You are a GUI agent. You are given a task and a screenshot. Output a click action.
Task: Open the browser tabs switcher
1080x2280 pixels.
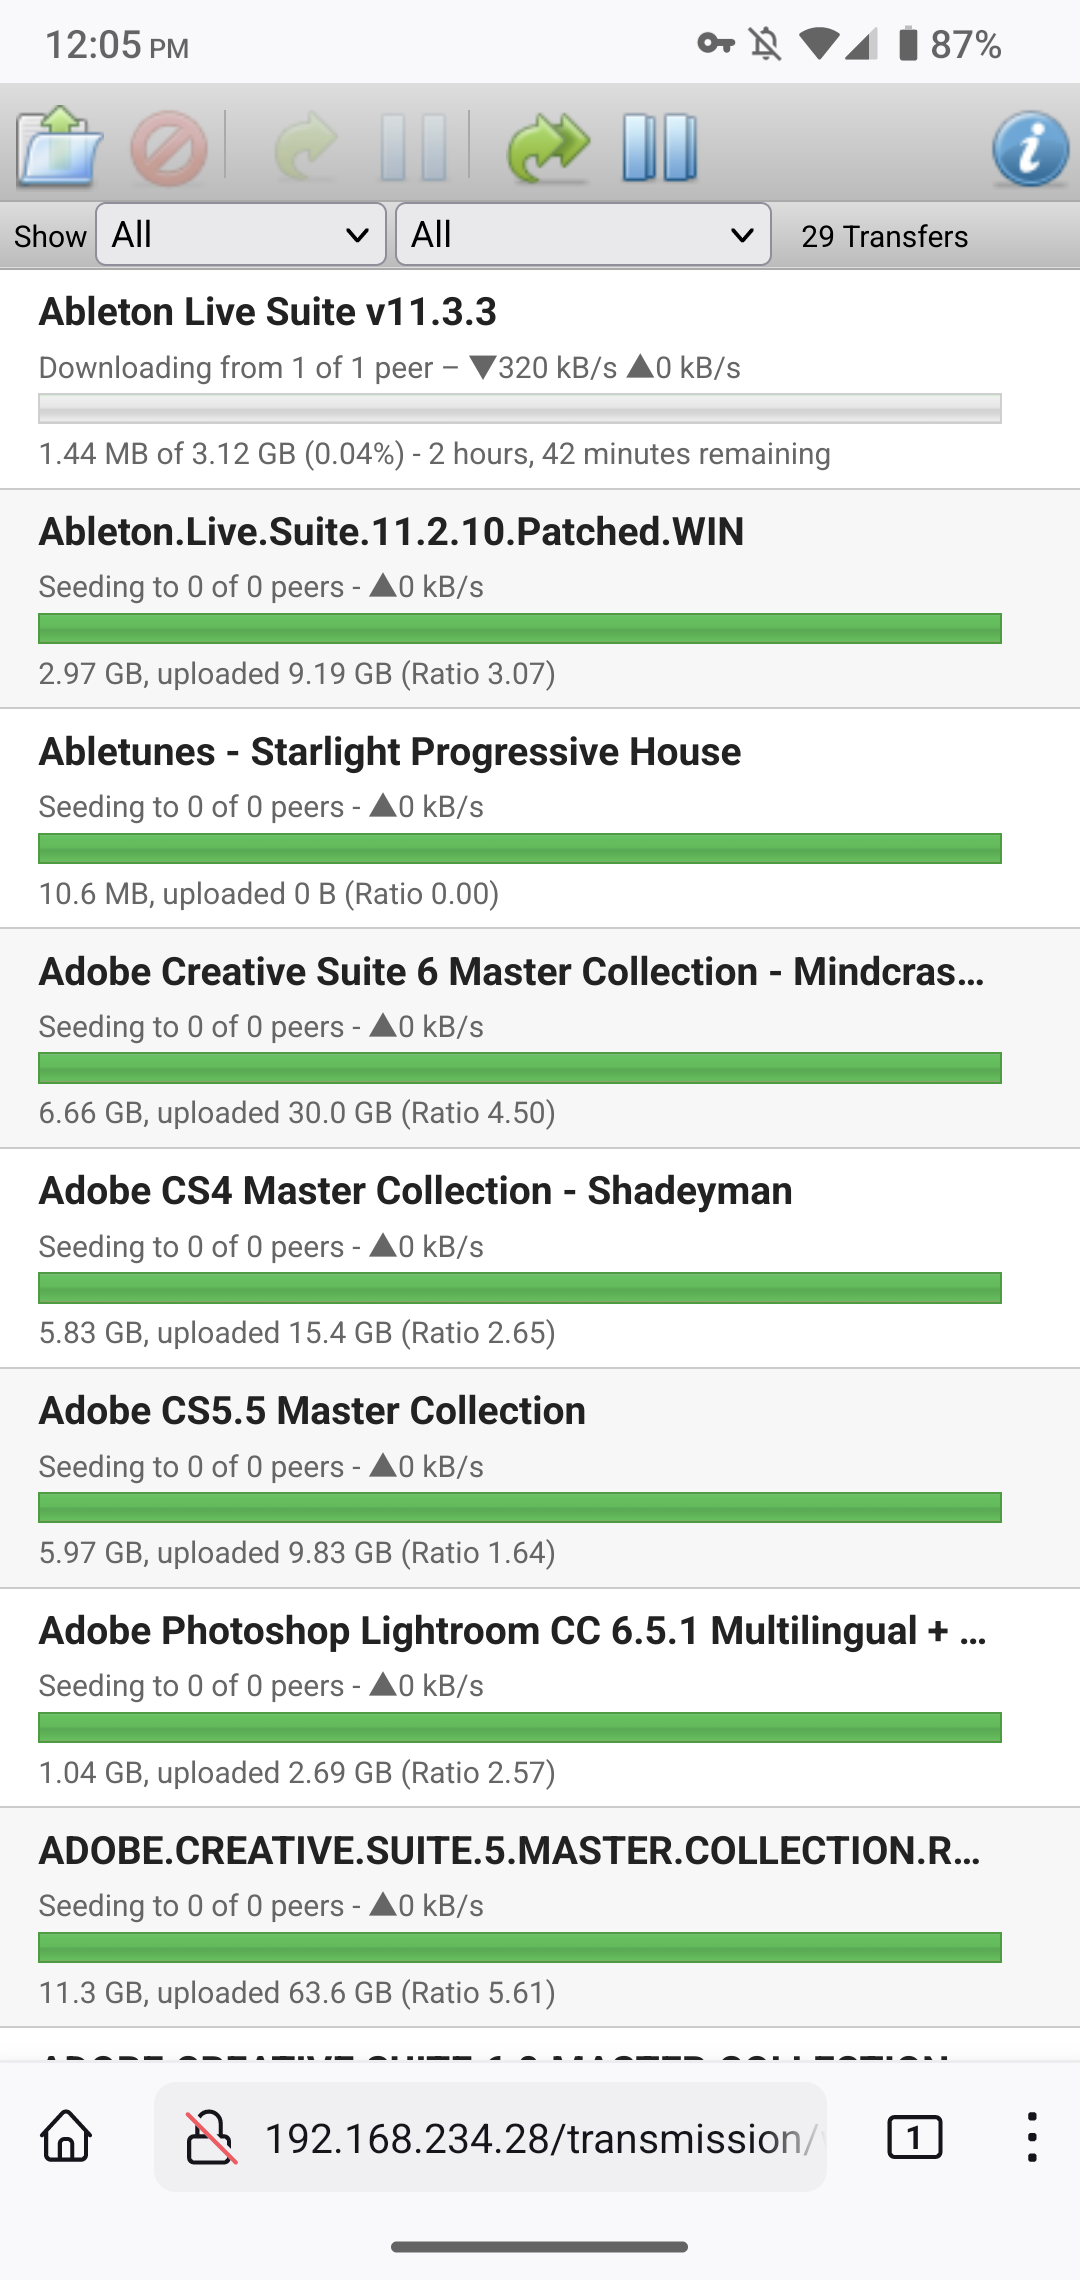click(914, 2137)
